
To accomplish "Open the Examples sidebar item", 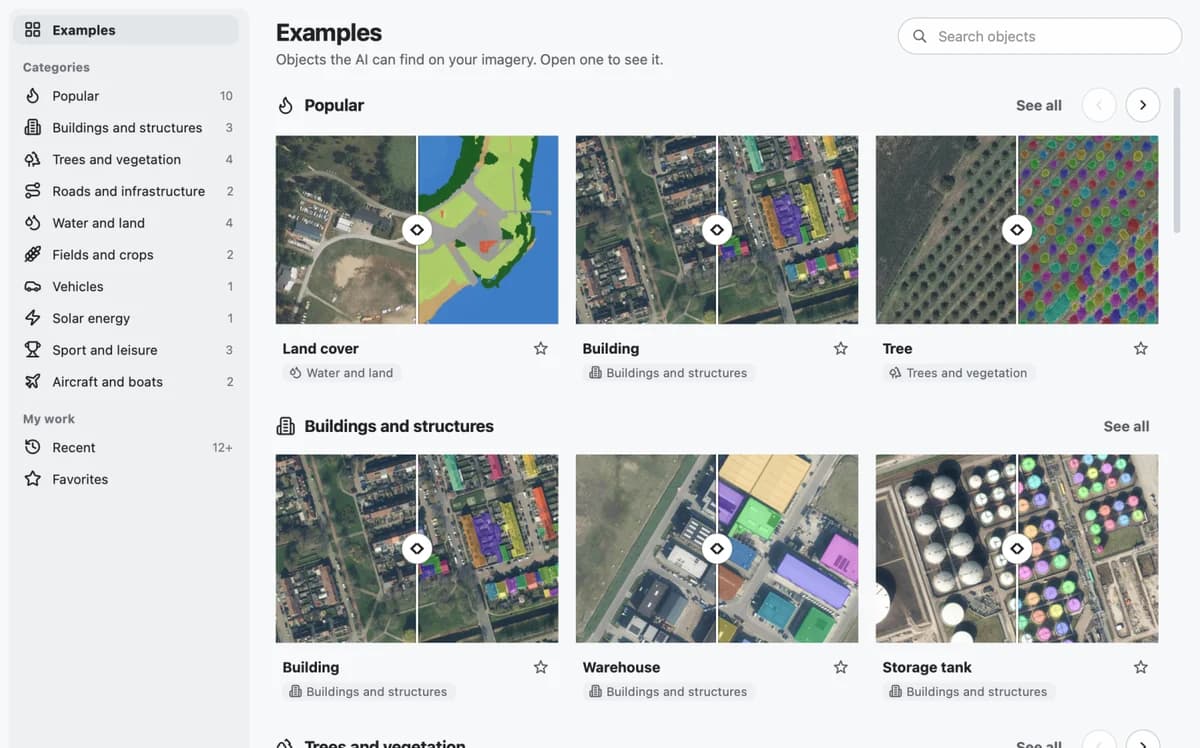I will (125, 30).
